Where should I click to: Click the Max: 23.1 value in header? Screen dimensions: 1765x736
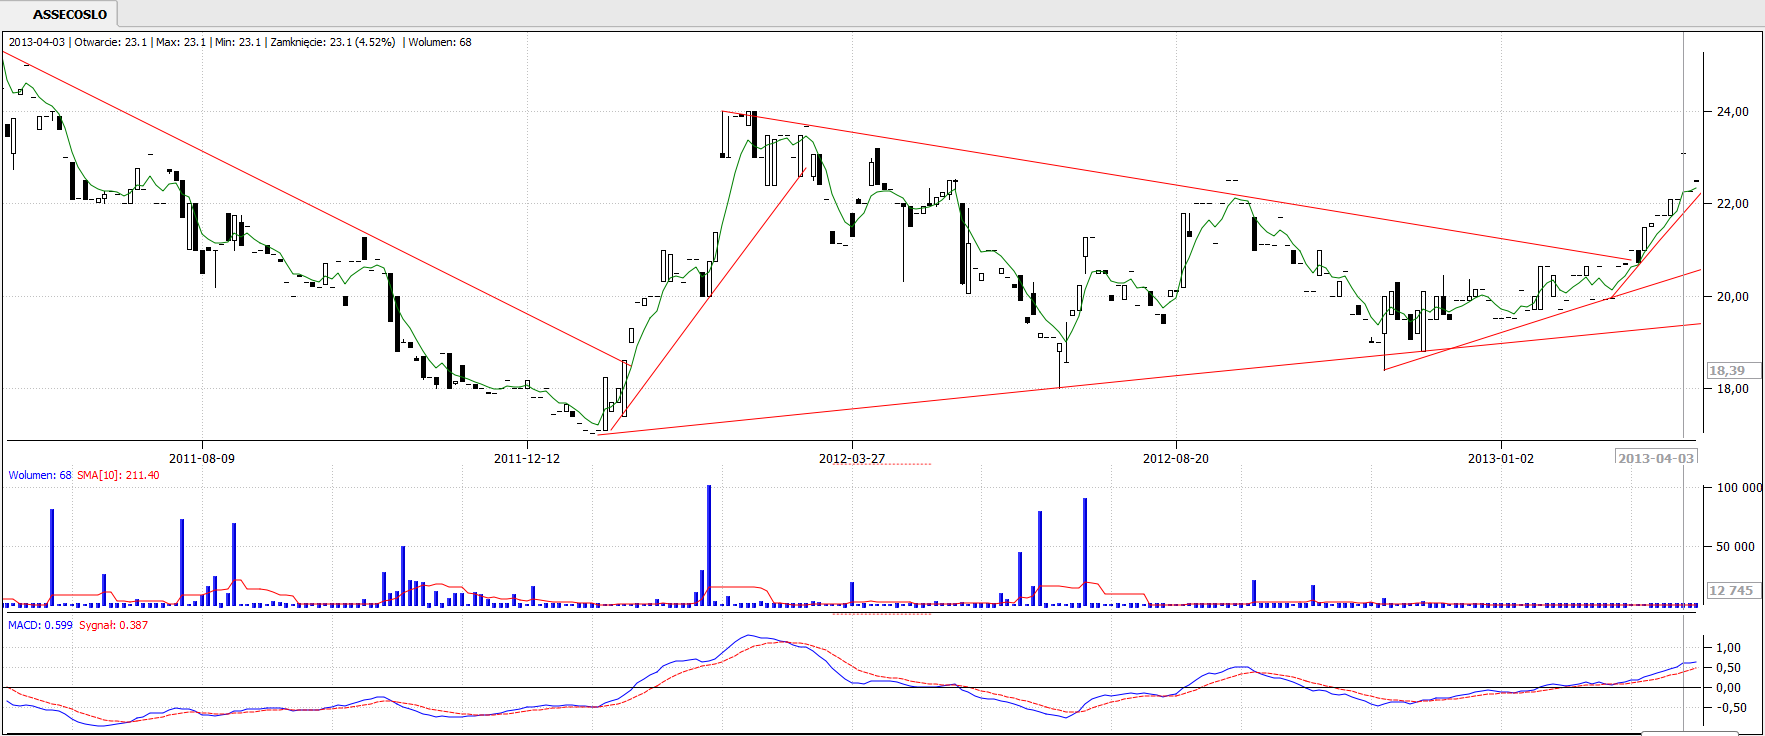(x=181, y=42)
